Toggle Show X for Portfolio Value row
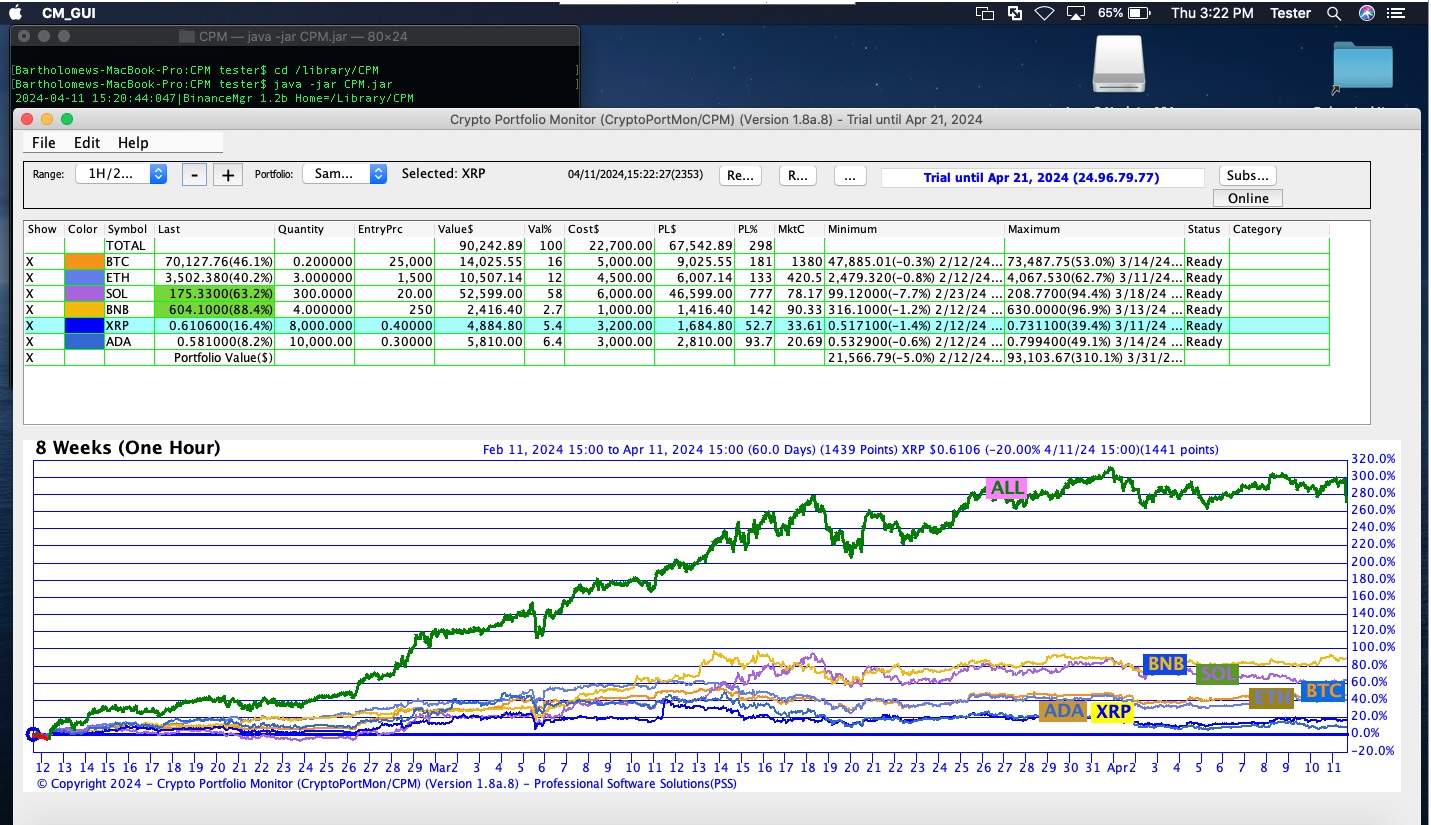 (x=44, y=357)
